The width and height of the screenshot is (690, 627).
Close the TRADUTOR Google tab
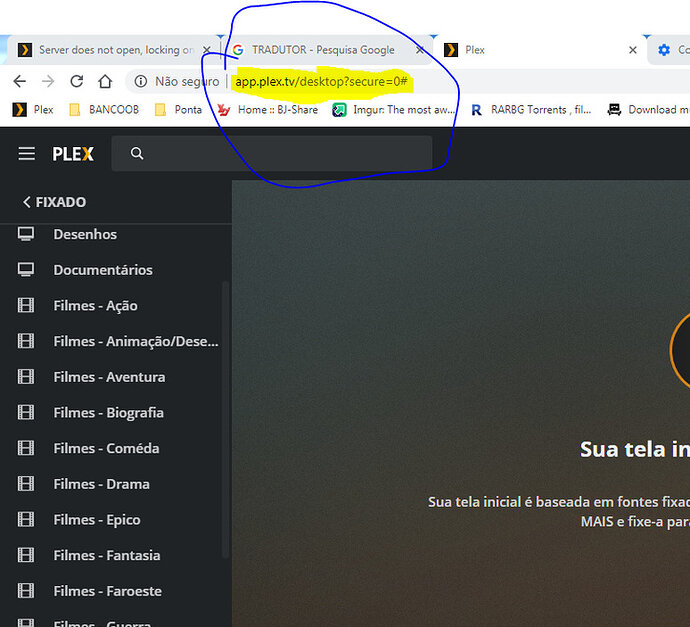point(420,50)
